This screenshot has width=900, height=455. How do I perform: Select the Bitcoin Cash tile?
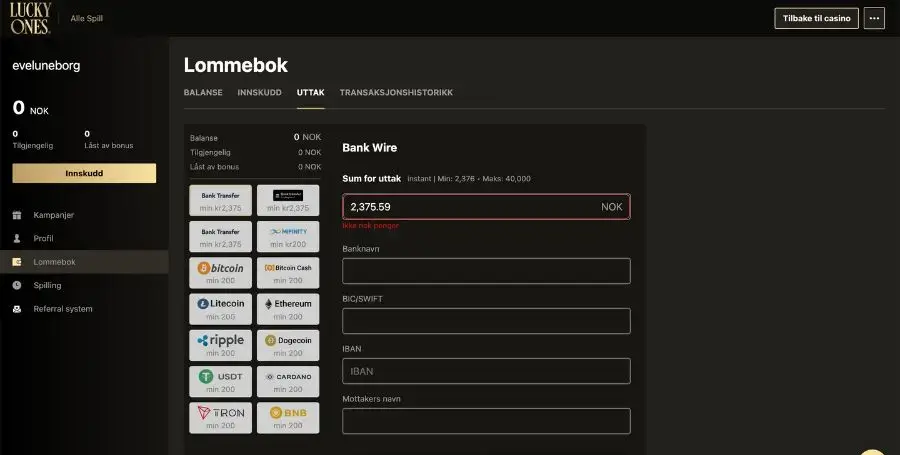pyautogui.click(x=288, y=273)
